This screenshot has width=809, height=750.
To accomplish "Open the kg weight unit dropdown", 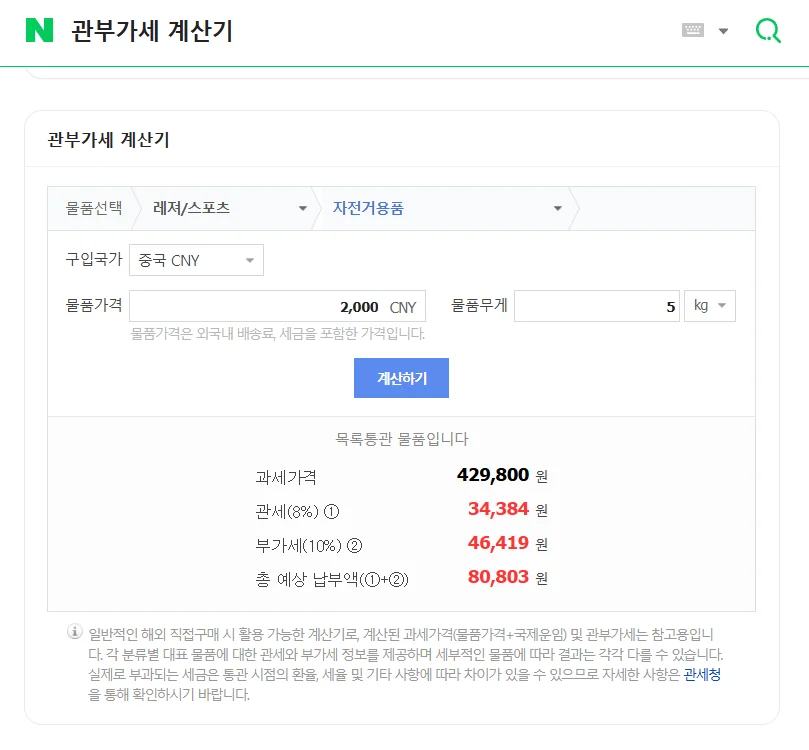I will coord(709,306).
